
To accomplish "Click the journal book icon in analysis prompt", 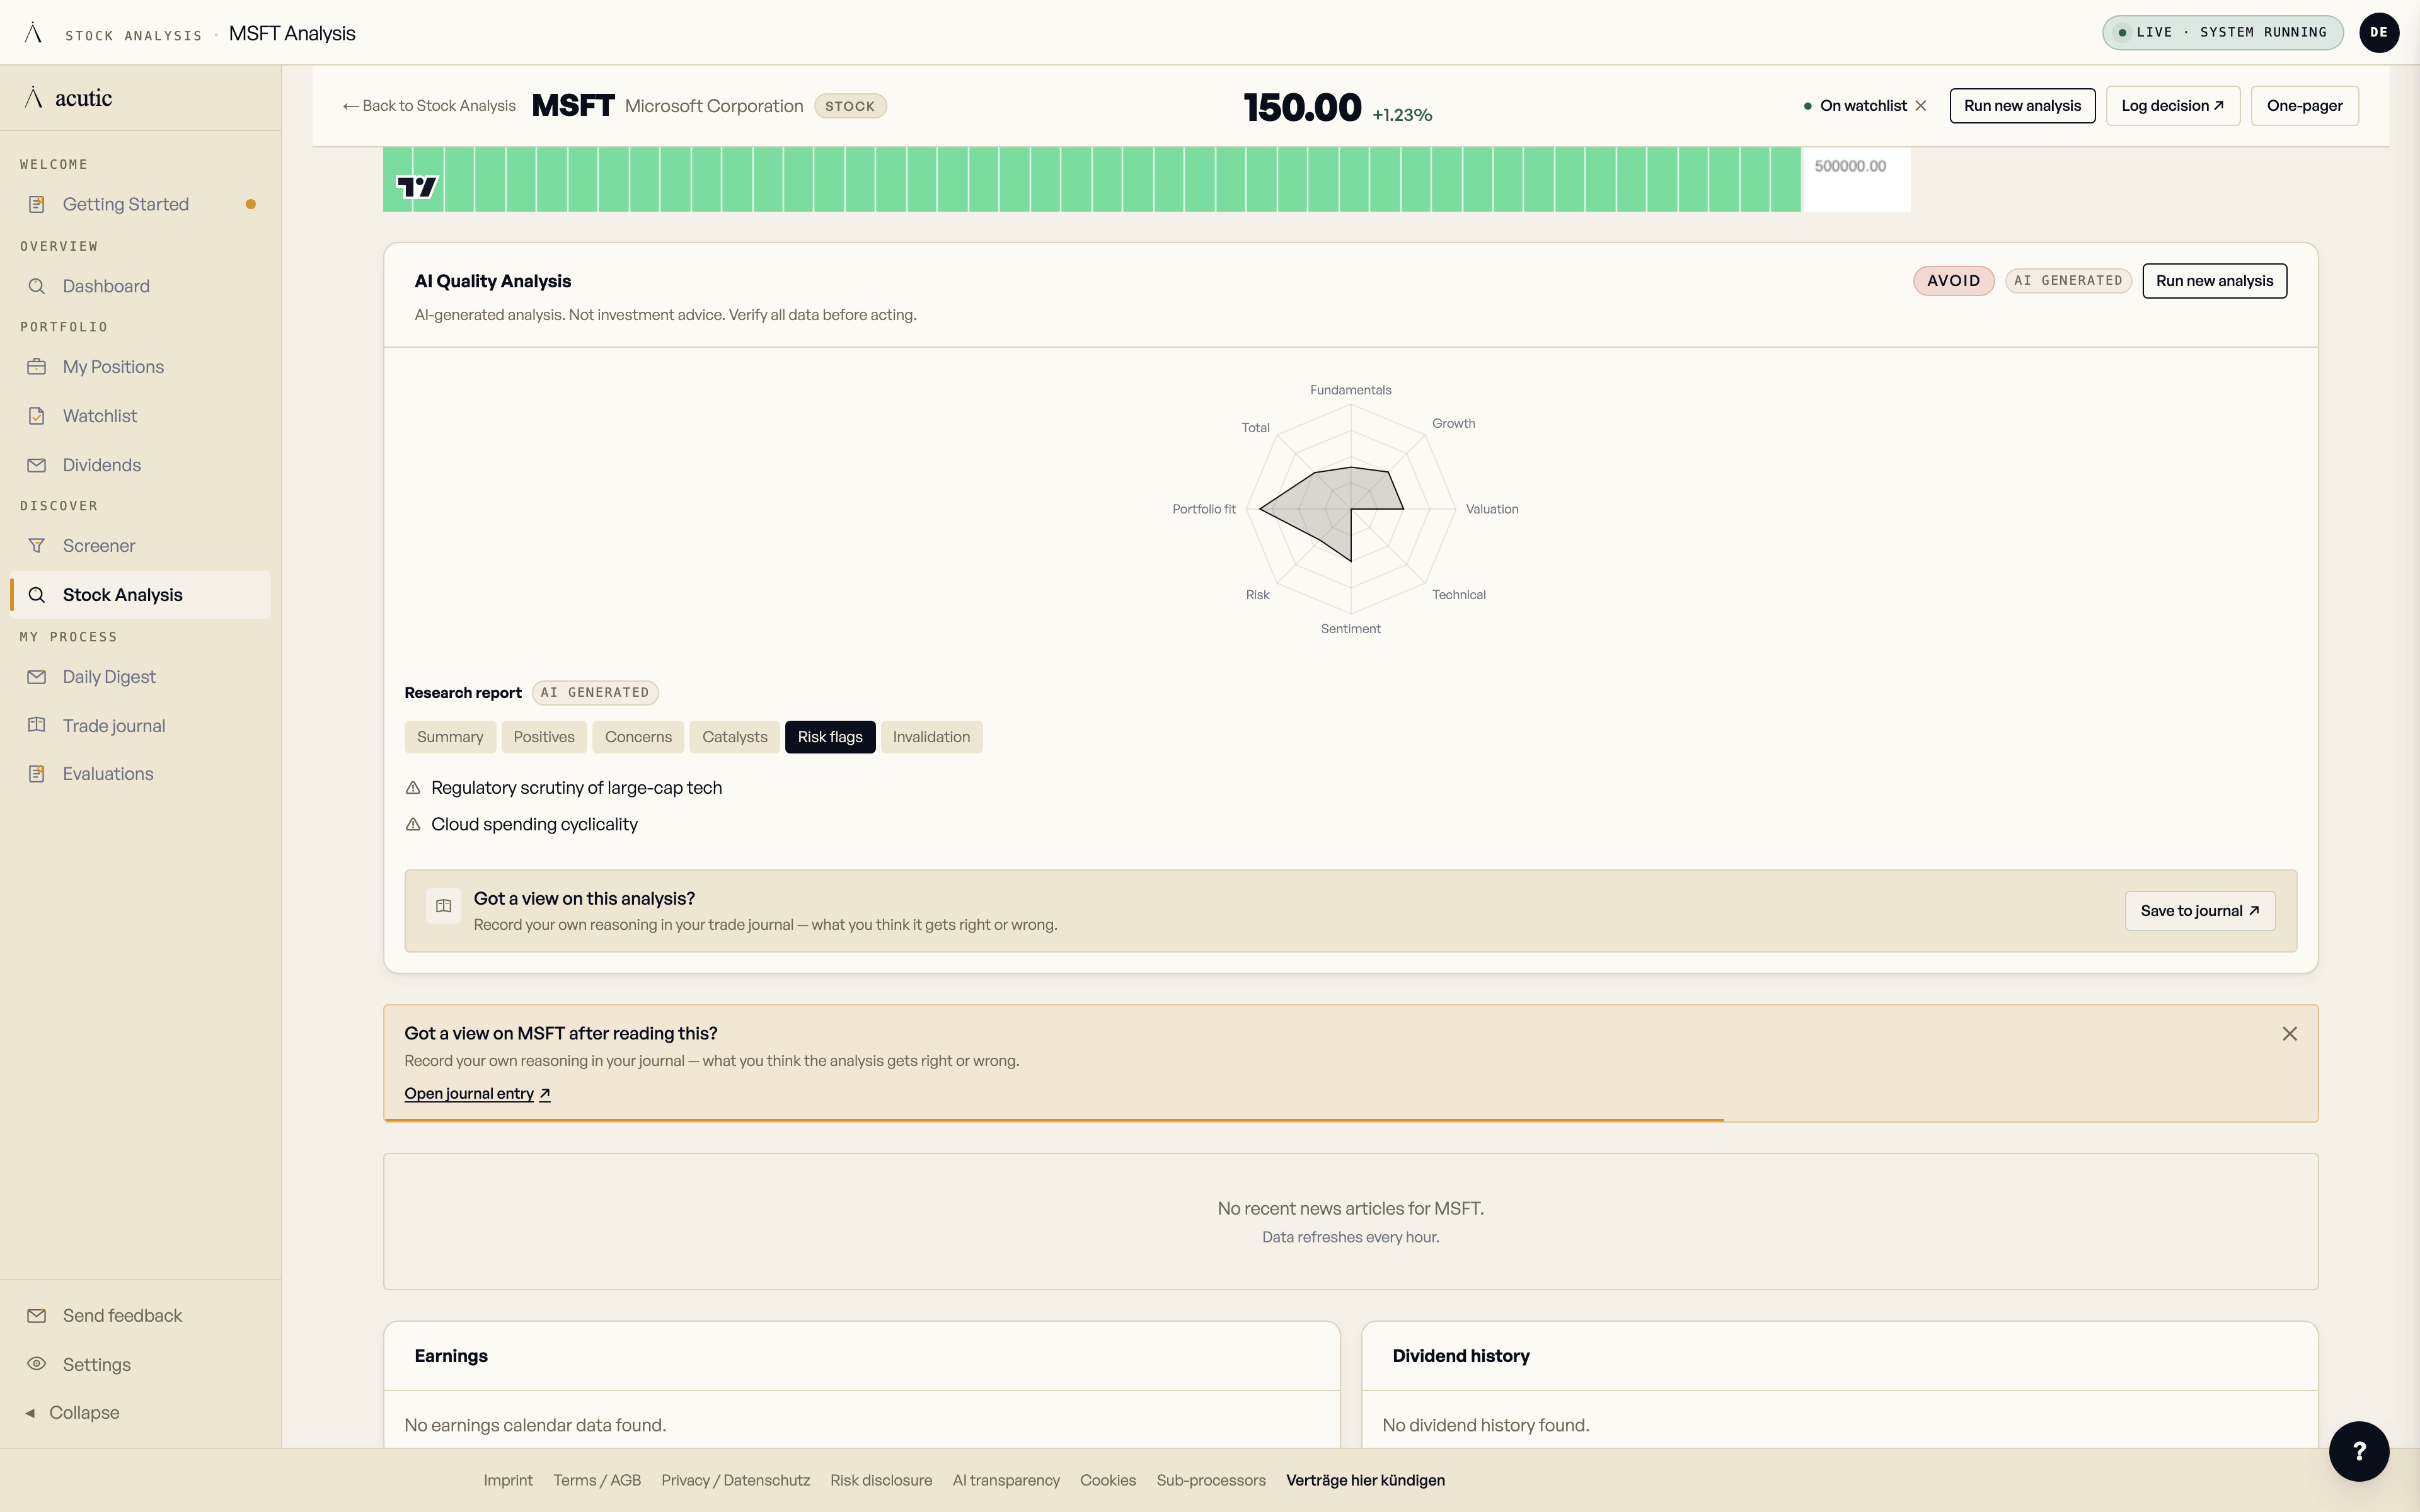I will point(443,906).
